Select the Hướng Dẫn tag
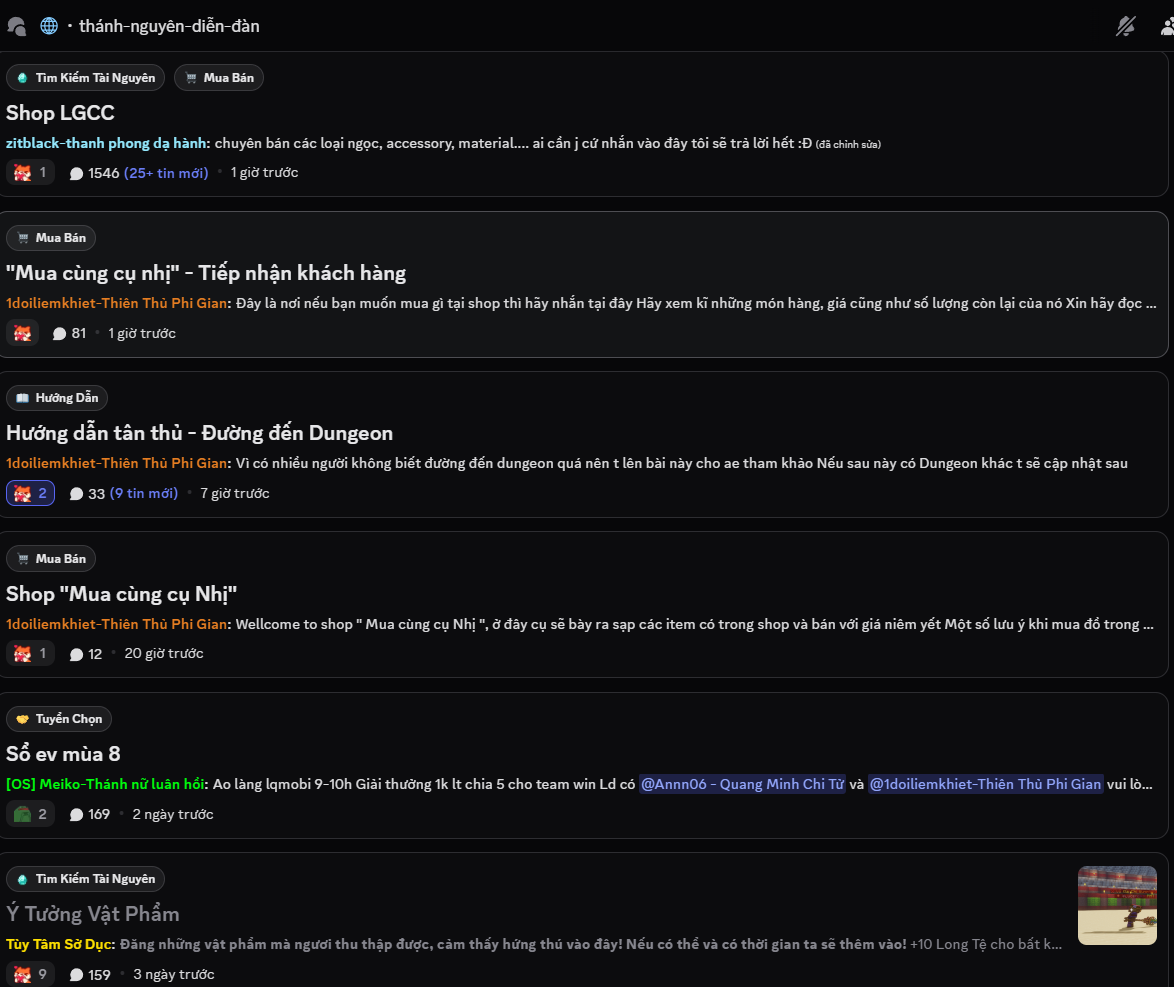 (57, 398)
